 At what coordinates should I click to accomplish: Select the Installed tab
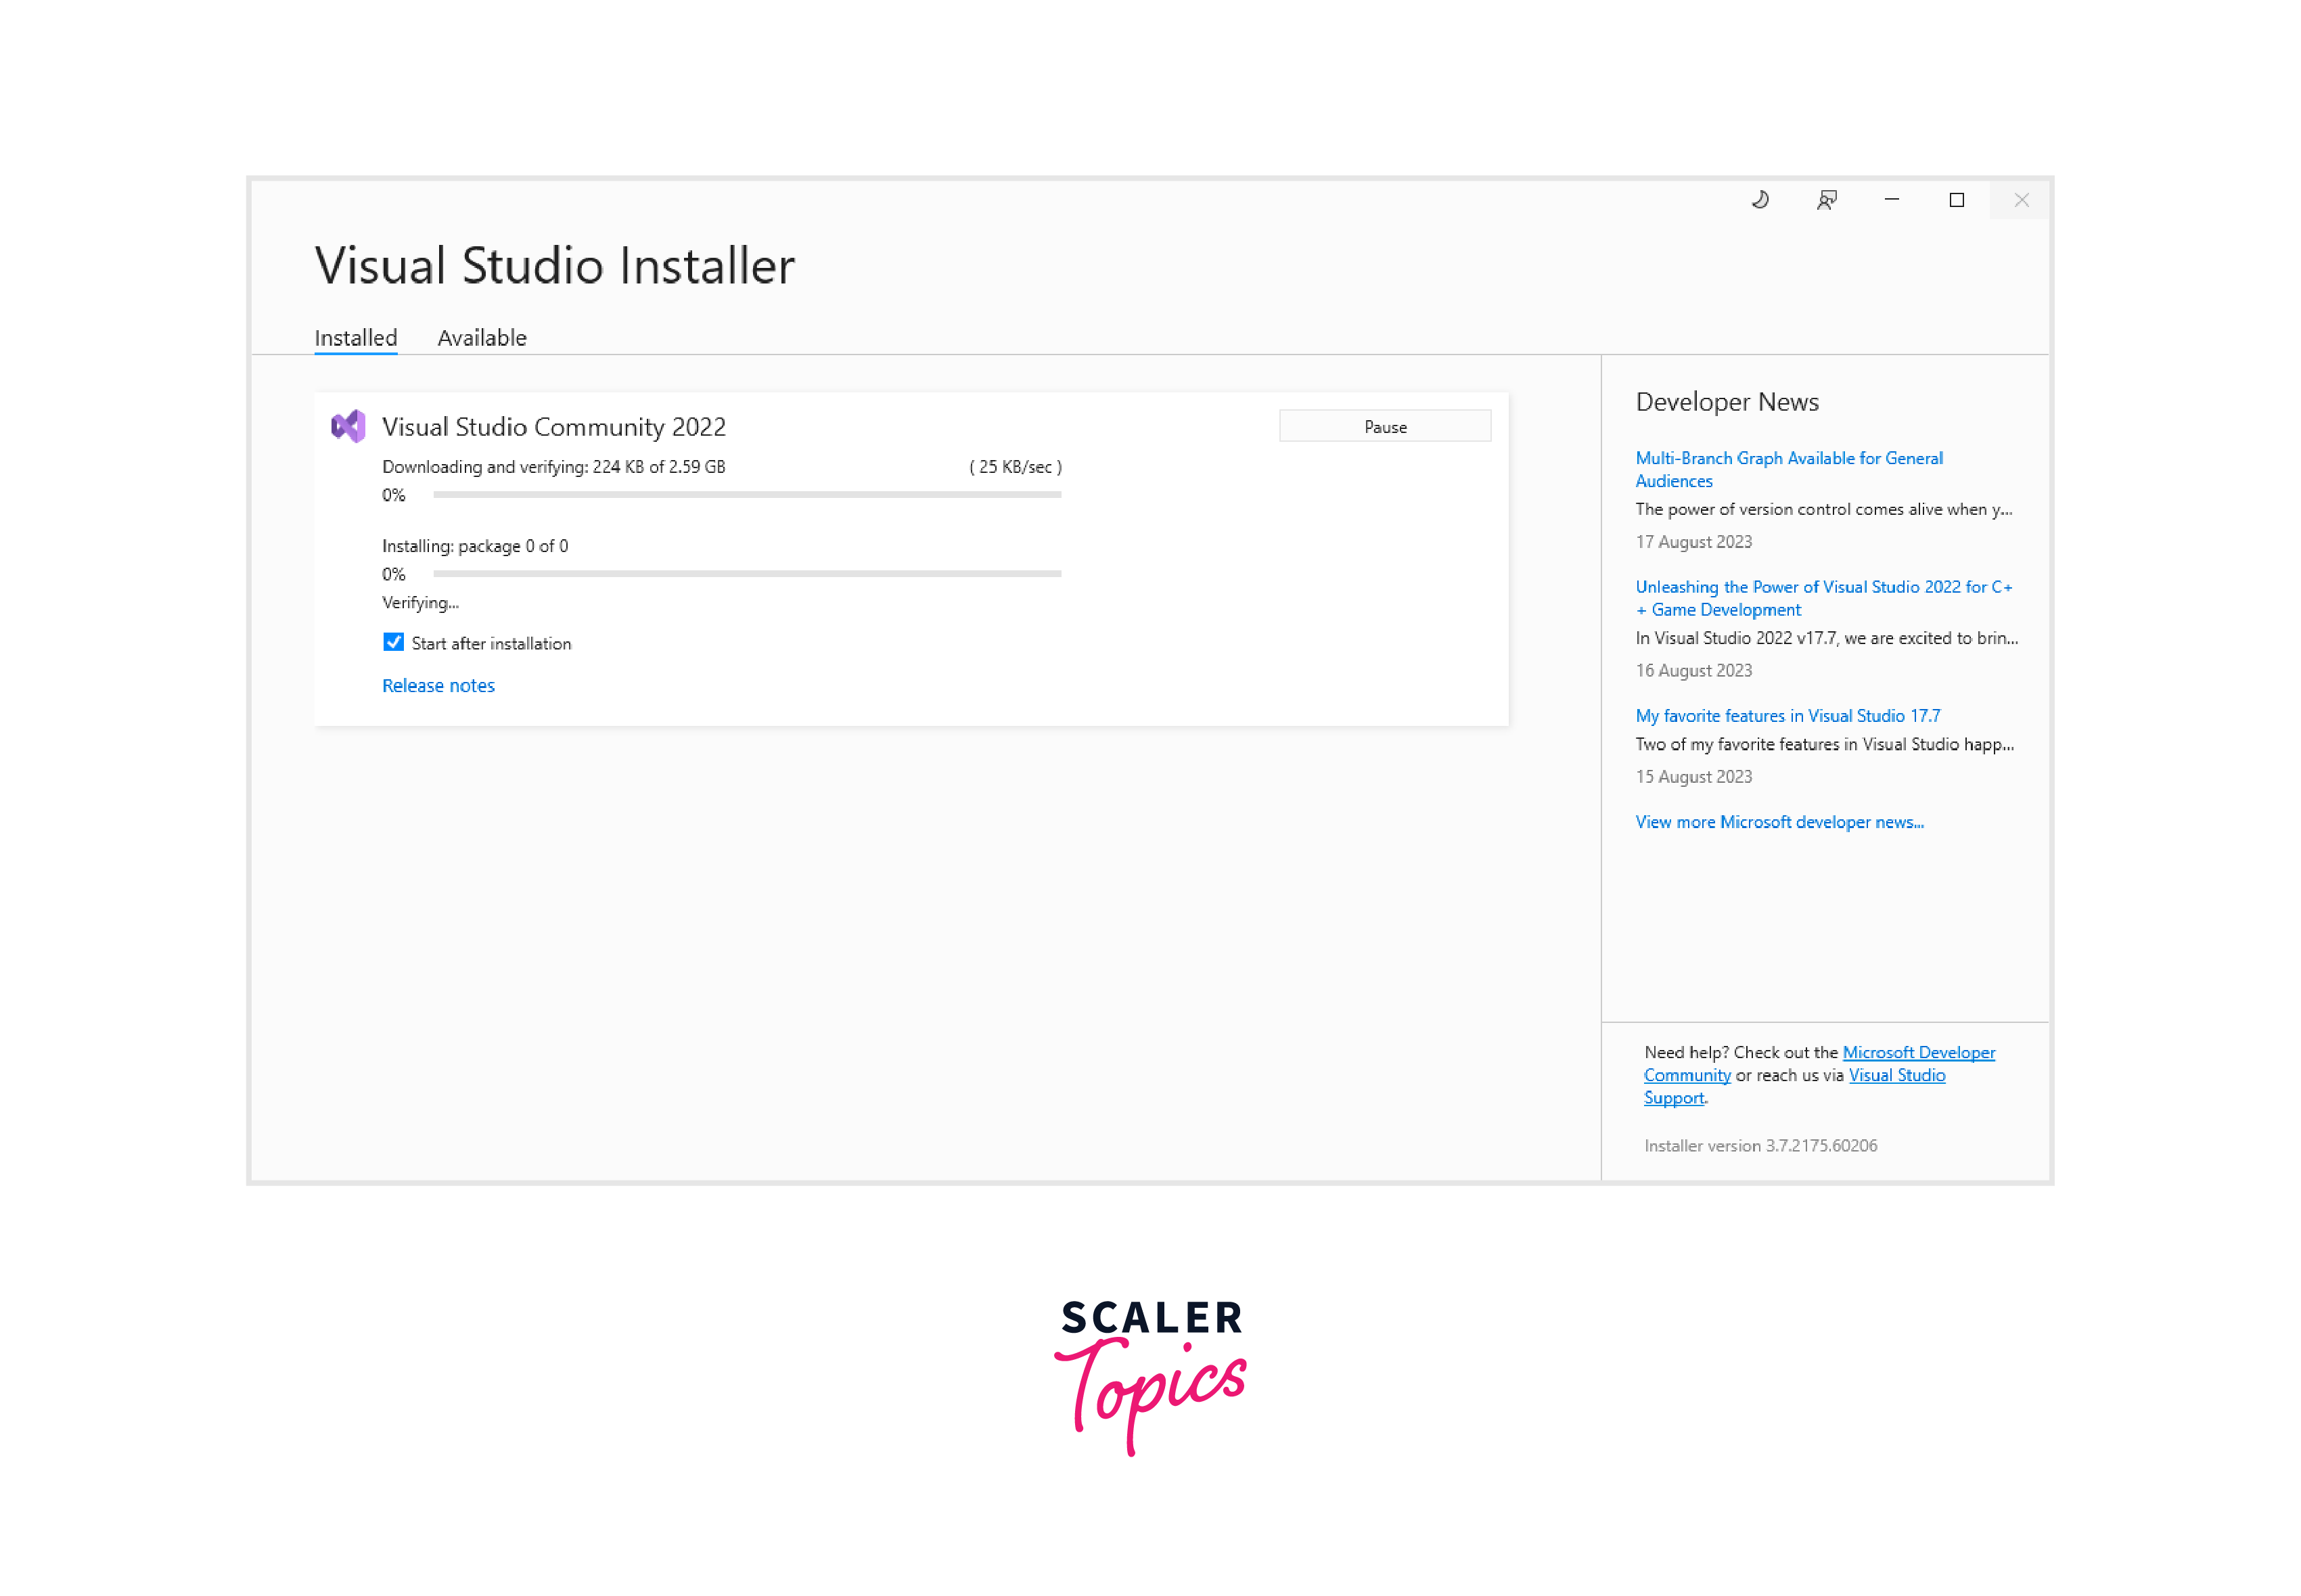click(355, 338)
